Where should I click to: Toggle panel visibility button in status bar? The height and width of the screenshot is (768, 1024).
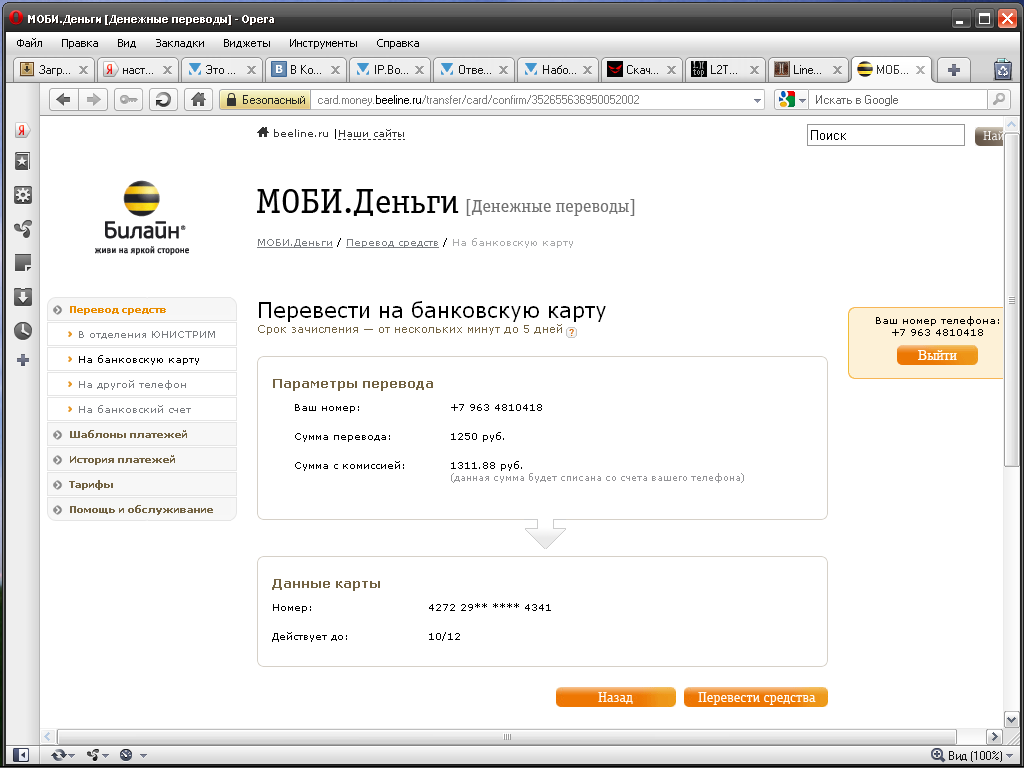pyautogui.click(x=21, y=755)
